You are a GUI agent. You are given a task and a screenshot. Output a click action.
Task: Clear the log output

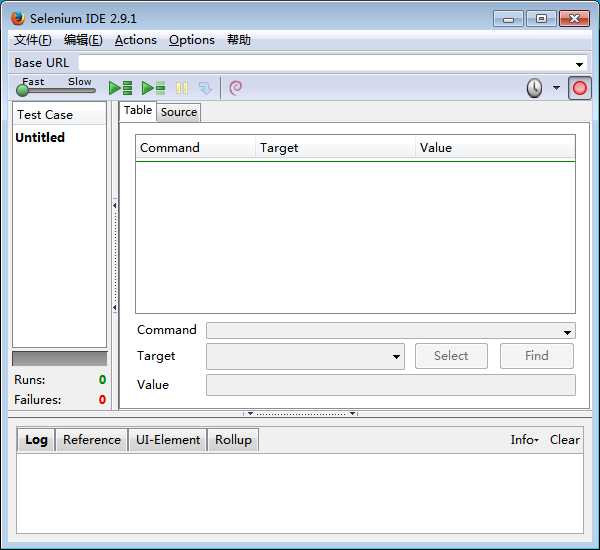tap(565, 440)
